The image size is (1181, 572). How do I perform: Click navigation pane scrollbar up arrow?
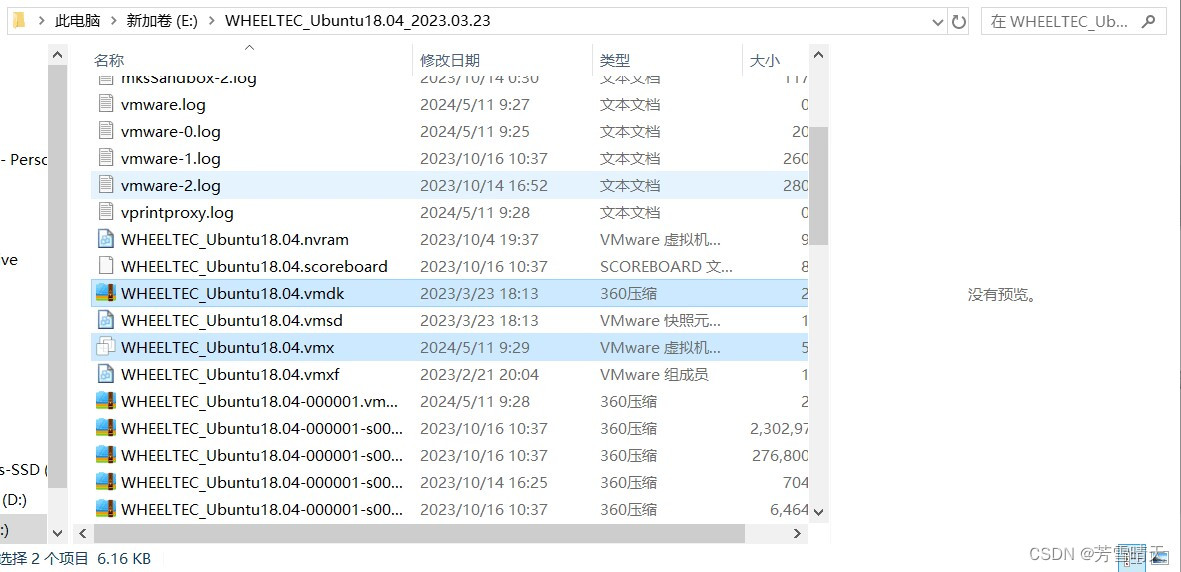point(57,56)
